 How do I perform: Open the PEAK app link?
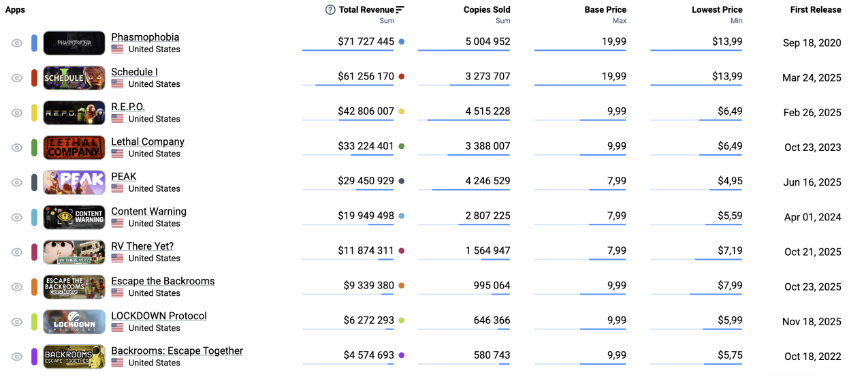pos(124,176)
